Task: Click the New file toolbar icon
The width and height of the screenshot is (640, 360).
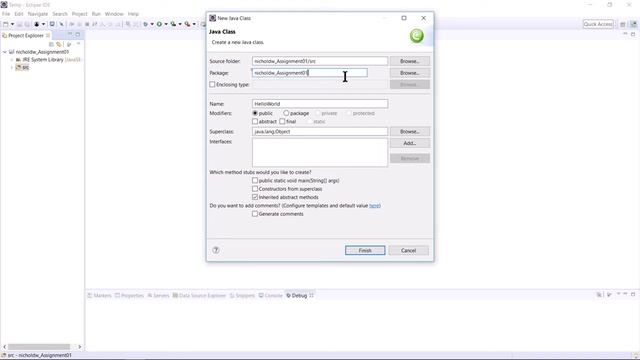Action: [5, 24]
